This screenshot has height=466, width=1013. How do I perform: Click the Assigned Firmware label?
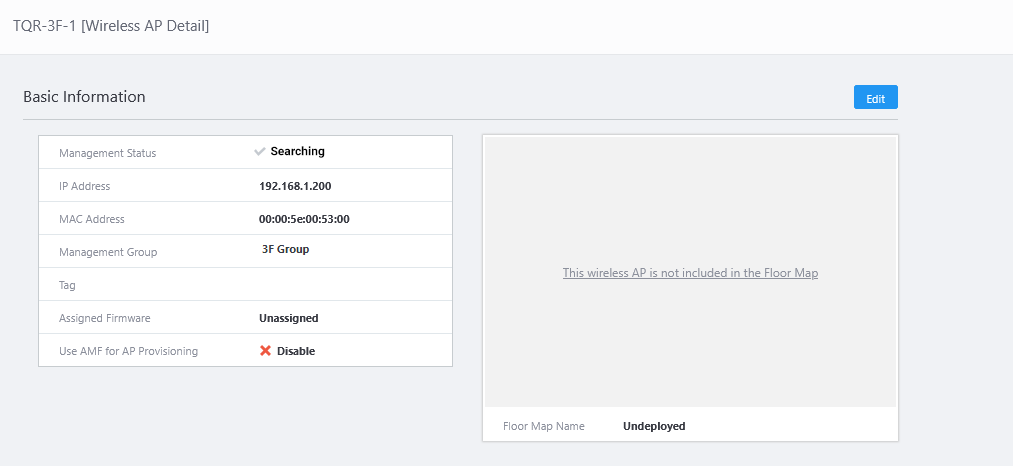[105, 318]
